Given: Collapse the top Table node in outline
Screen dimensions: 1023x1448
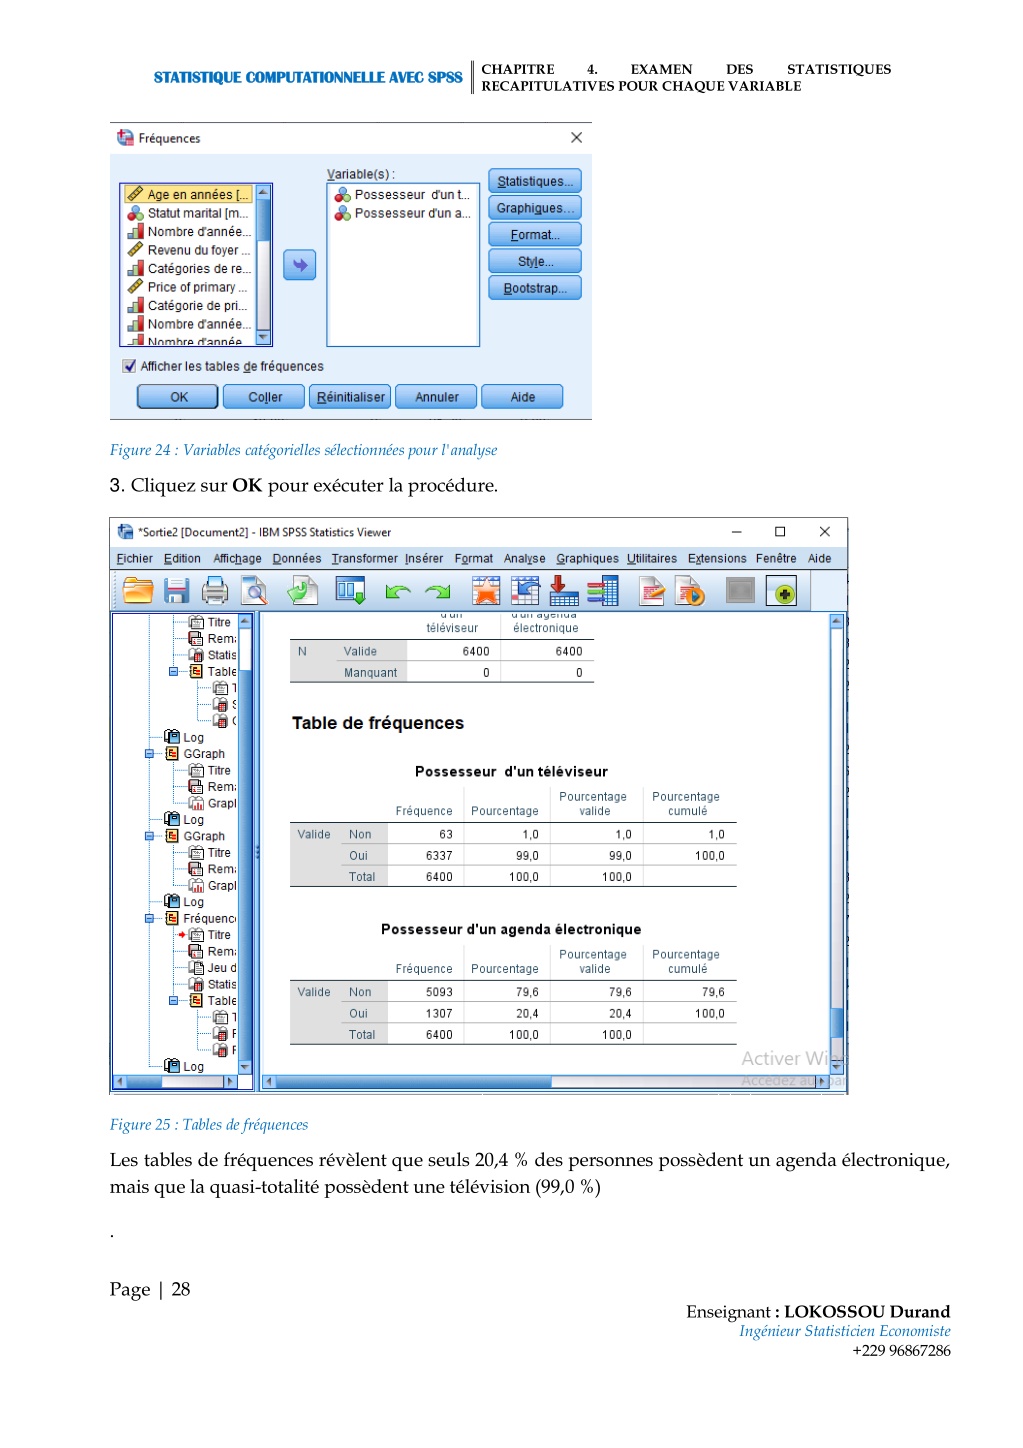Looking at the screenshot, I should [x=174, y=672].
